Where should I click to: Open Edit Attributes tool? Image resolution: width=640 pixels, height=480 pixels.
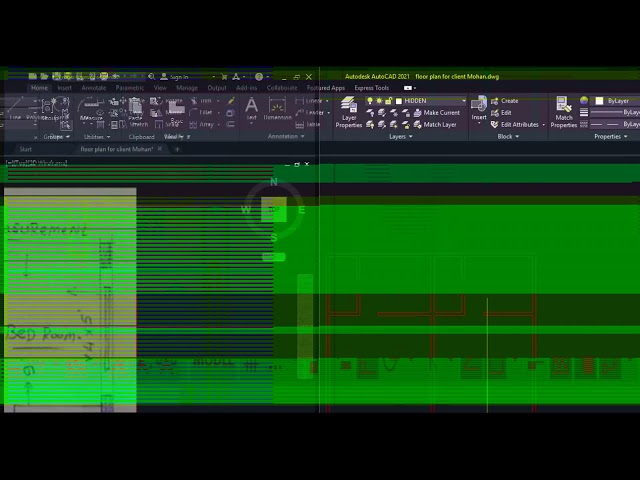(x=515, y=124)
